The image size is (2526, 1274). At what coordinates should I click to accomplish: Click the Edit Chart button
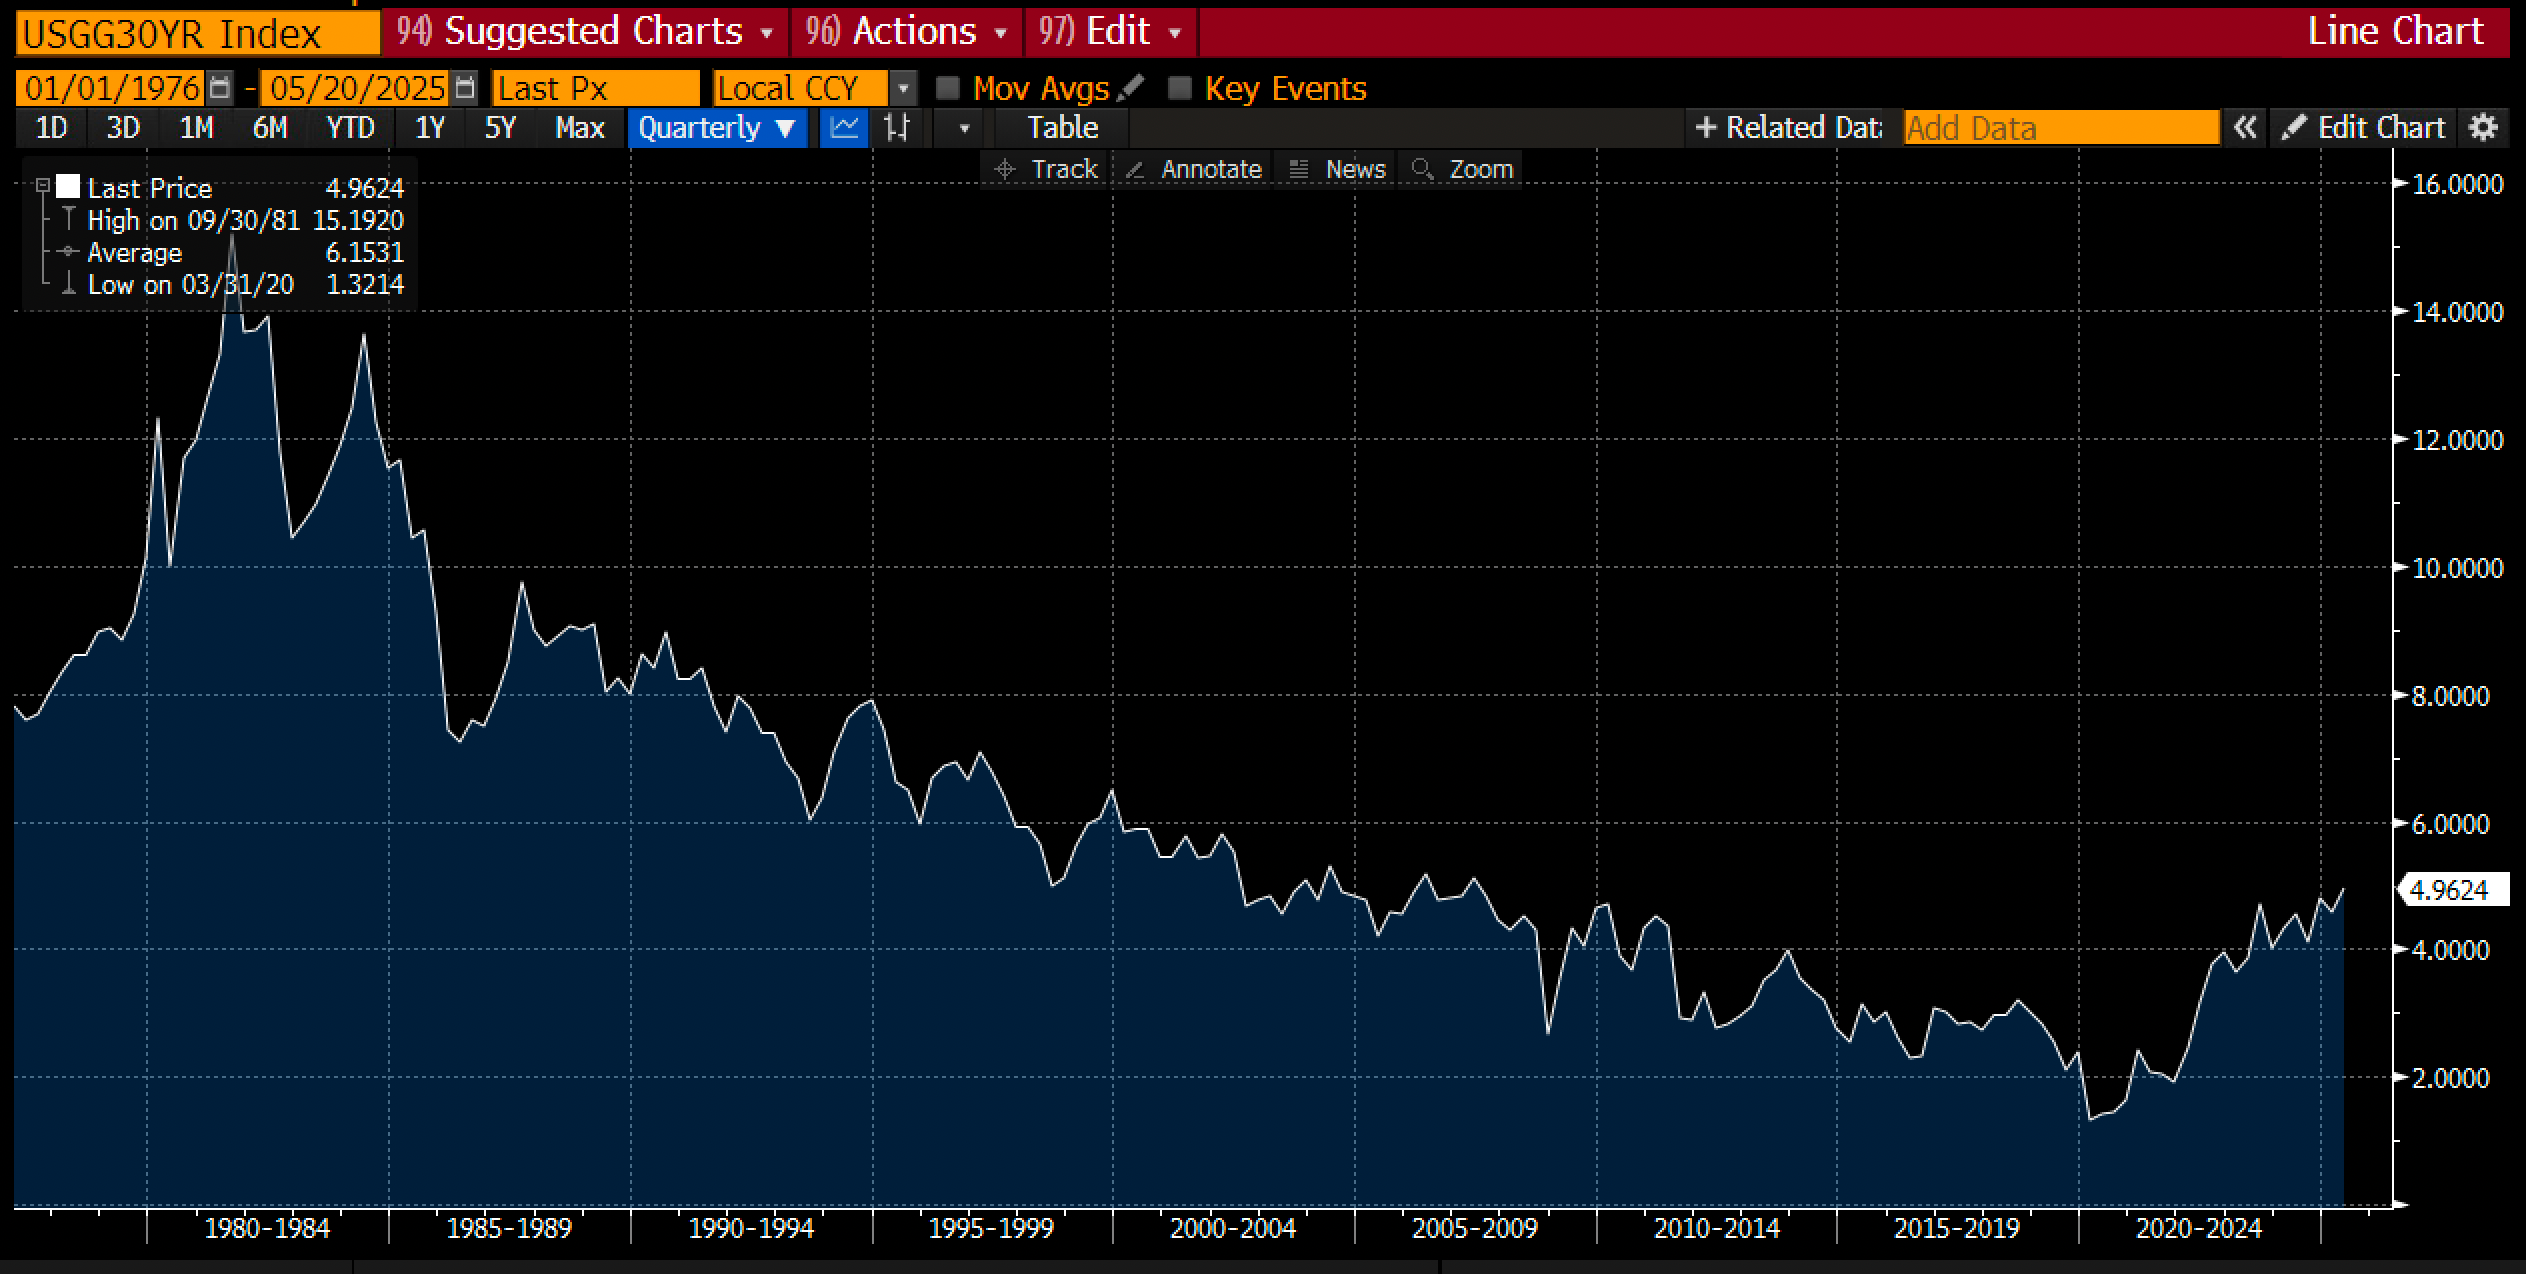tap(2364, 128)
